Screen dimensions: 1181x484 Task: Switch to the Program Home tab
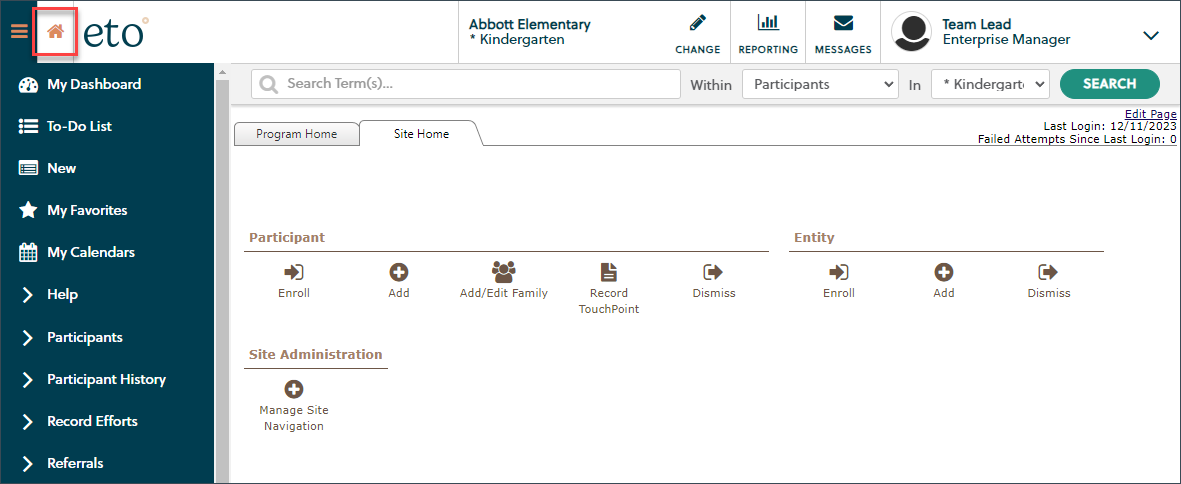297,134
